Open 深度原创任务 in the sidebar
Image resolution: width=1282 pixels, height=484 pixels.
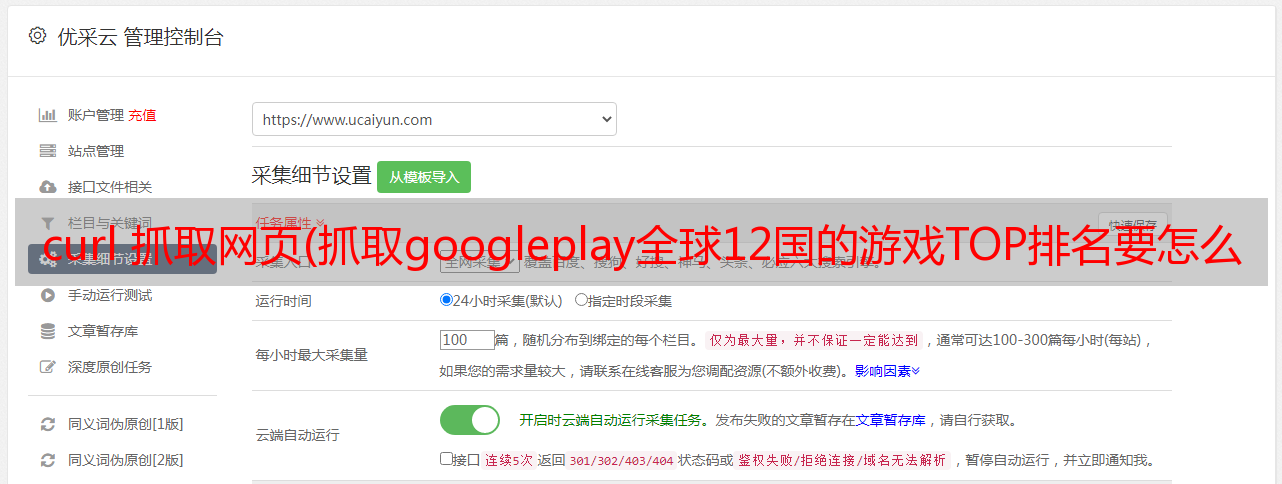110,367
